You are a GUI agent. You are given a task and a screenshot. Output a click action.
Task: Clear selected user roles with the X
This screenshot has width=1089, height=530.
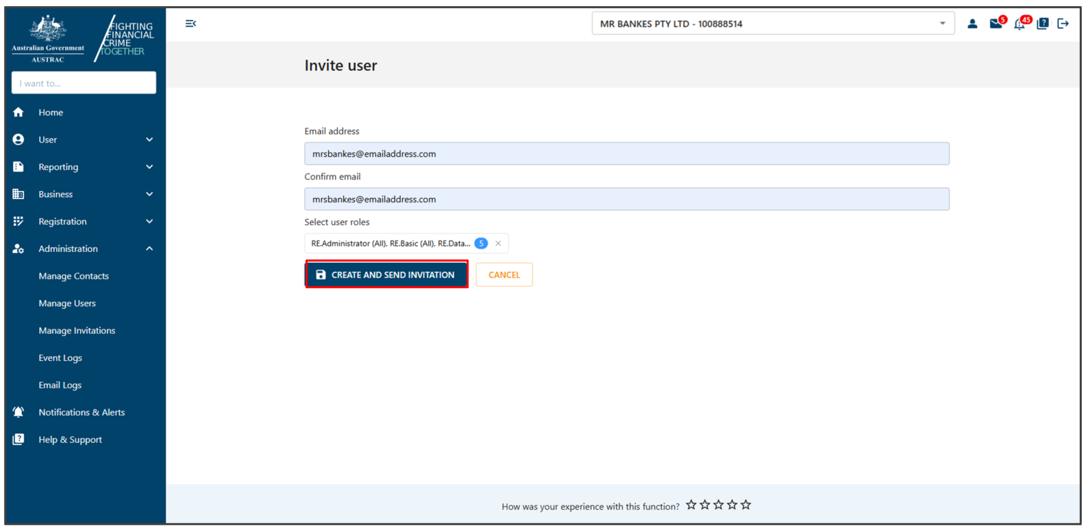[498, 243]
